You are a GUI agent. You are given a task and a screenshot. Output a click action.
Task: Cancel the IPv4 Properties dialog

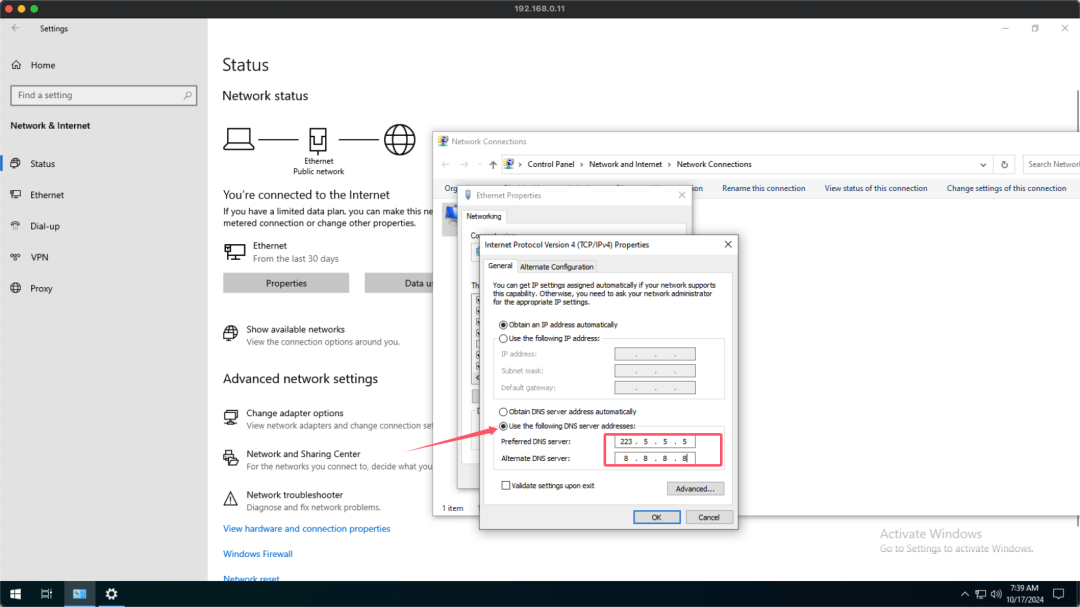(709, 517)
